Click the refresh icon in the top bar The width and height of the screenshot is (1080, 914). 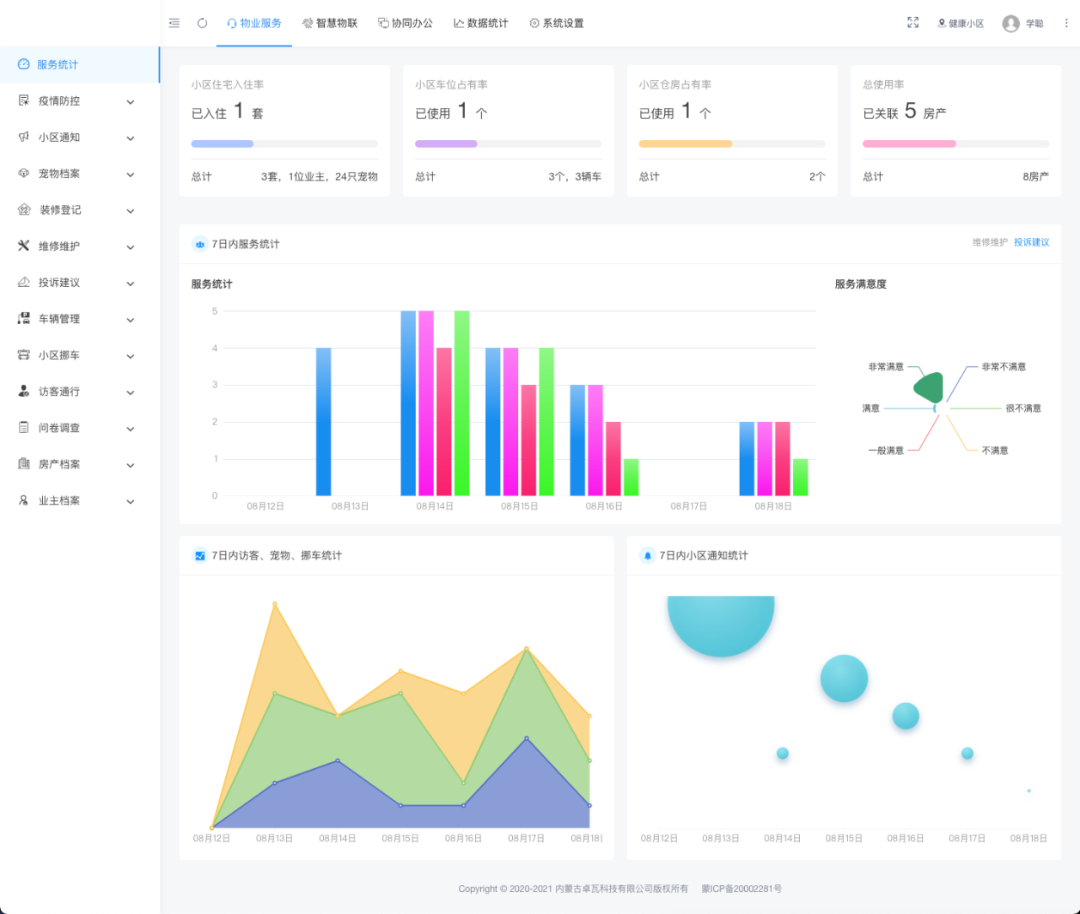[x=202, y=23]
